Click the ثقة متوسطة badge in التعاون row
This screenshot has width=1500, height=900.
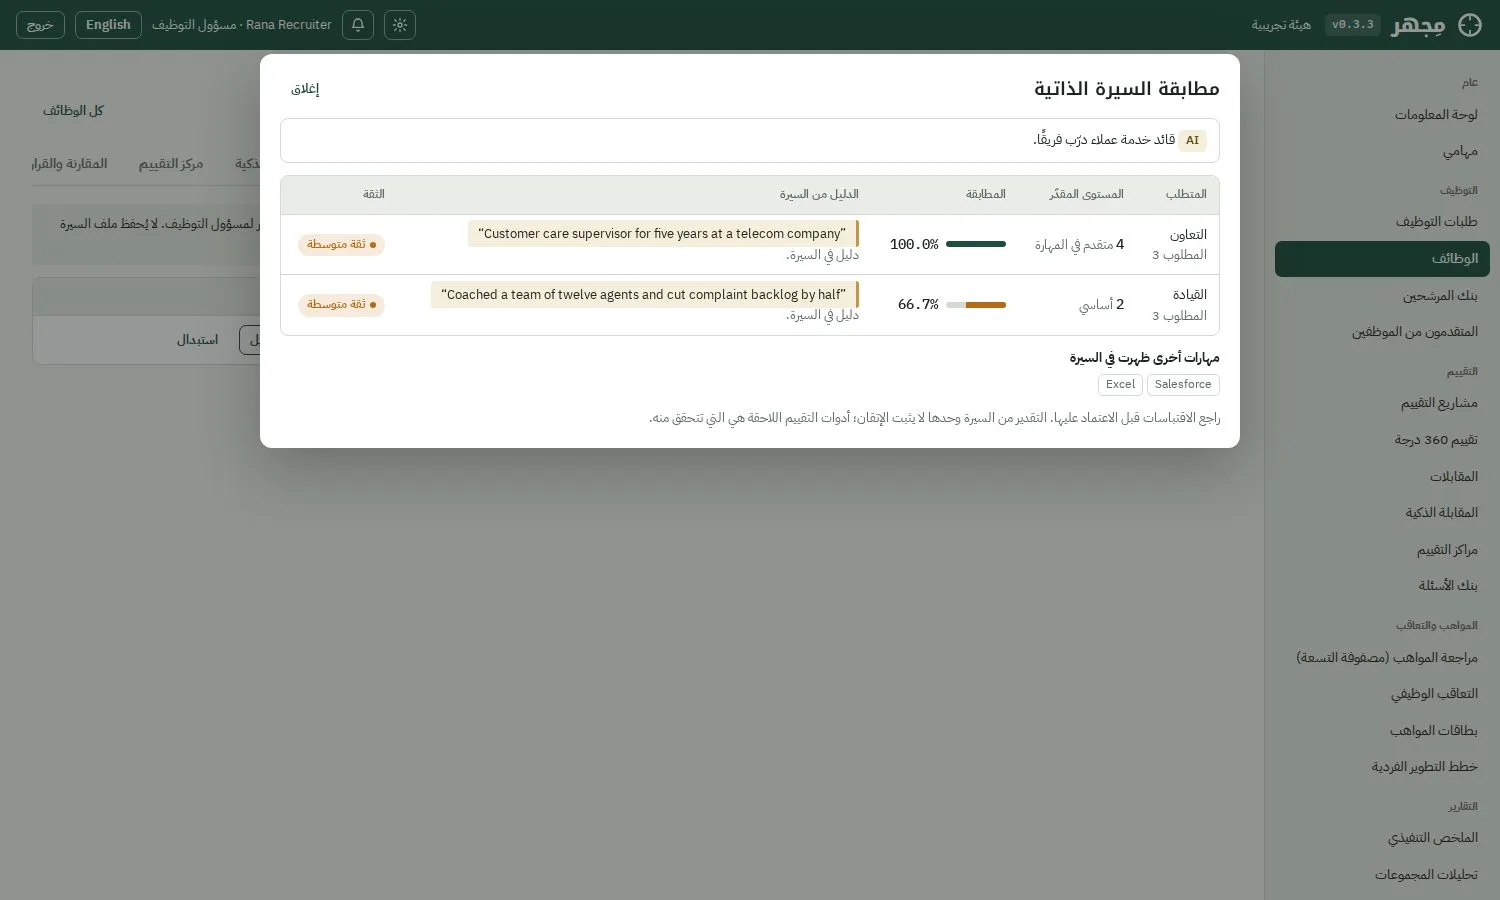click(341, 245)
